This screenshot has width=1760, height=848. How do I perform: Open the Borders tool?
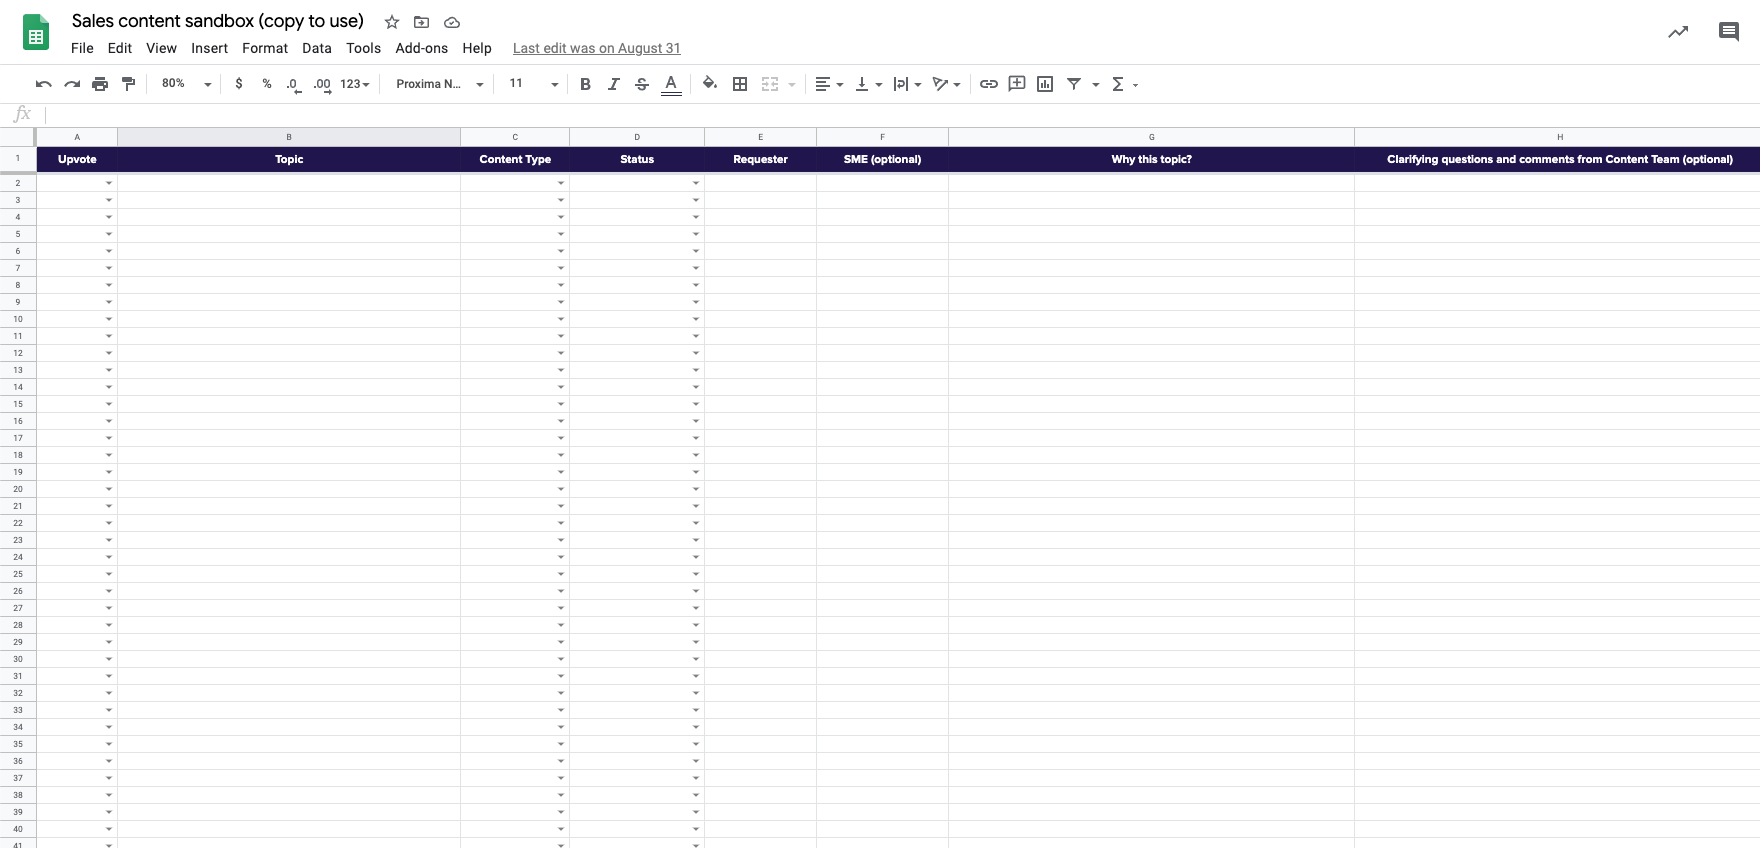coord(740,84)
